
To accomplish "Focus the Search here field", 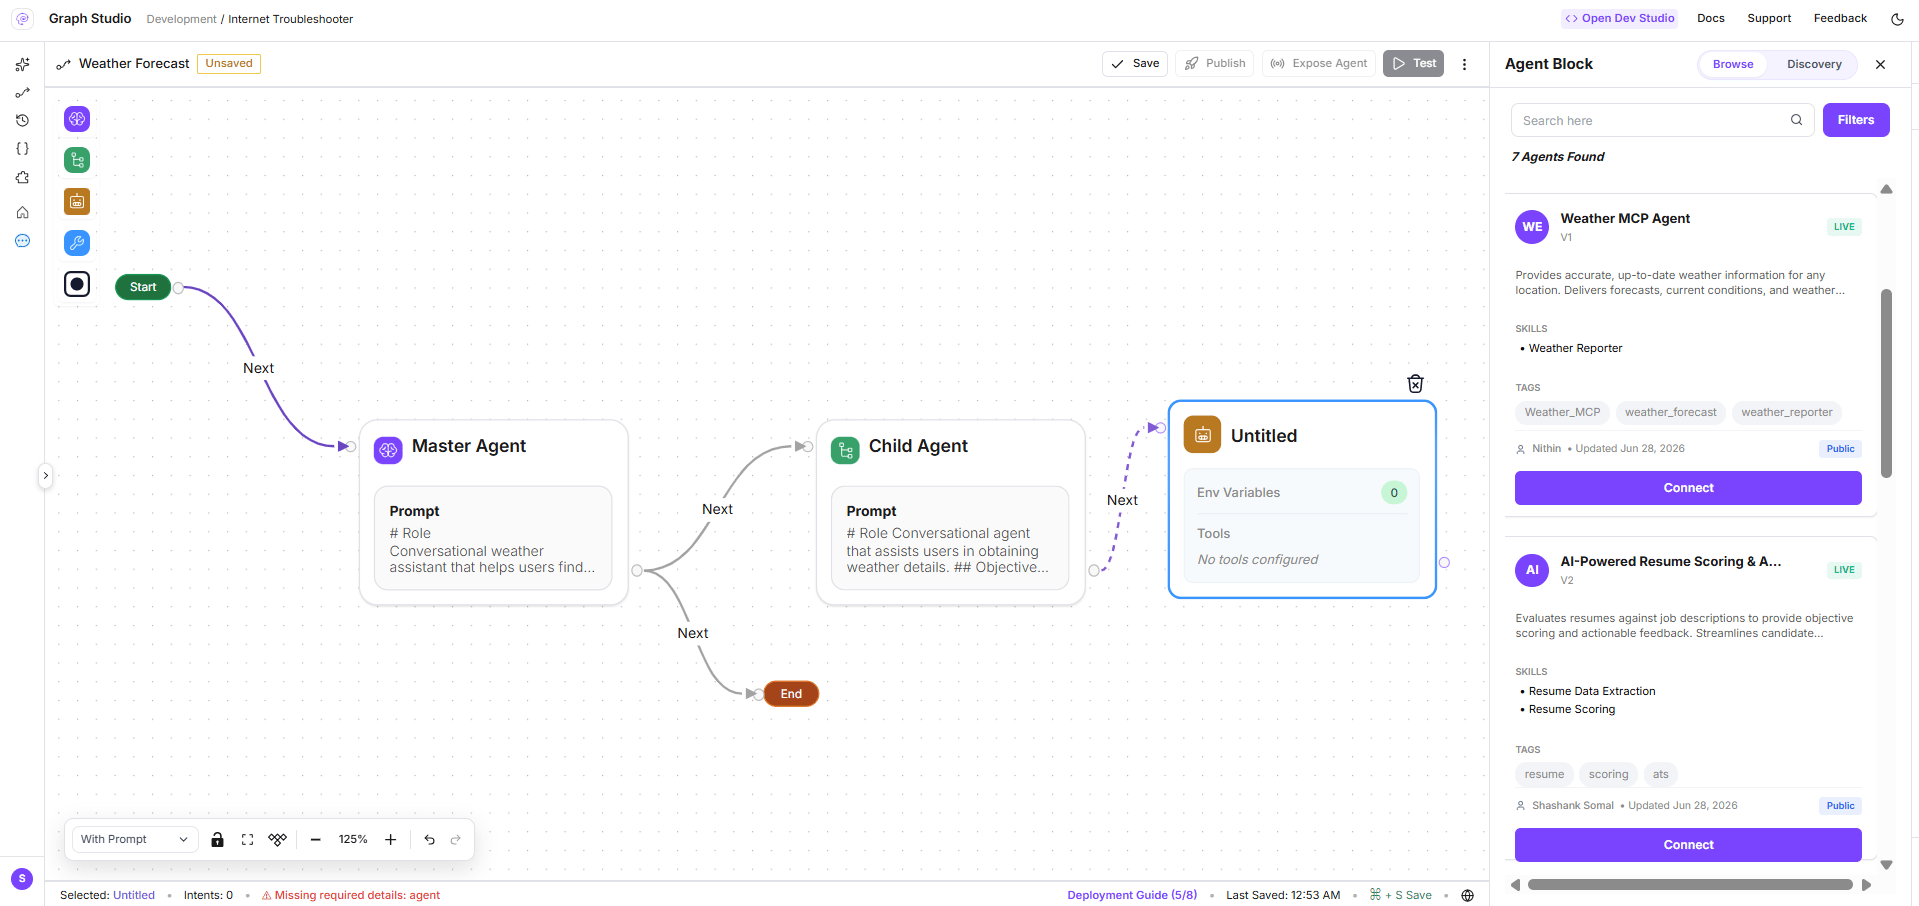I will [x=1662, y=120].
